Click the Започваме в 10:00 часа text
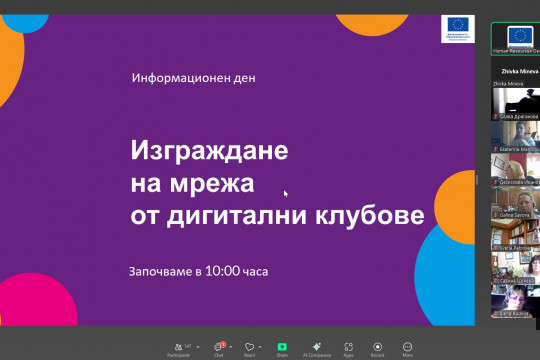The image size is (540, 360). point(198,271)
